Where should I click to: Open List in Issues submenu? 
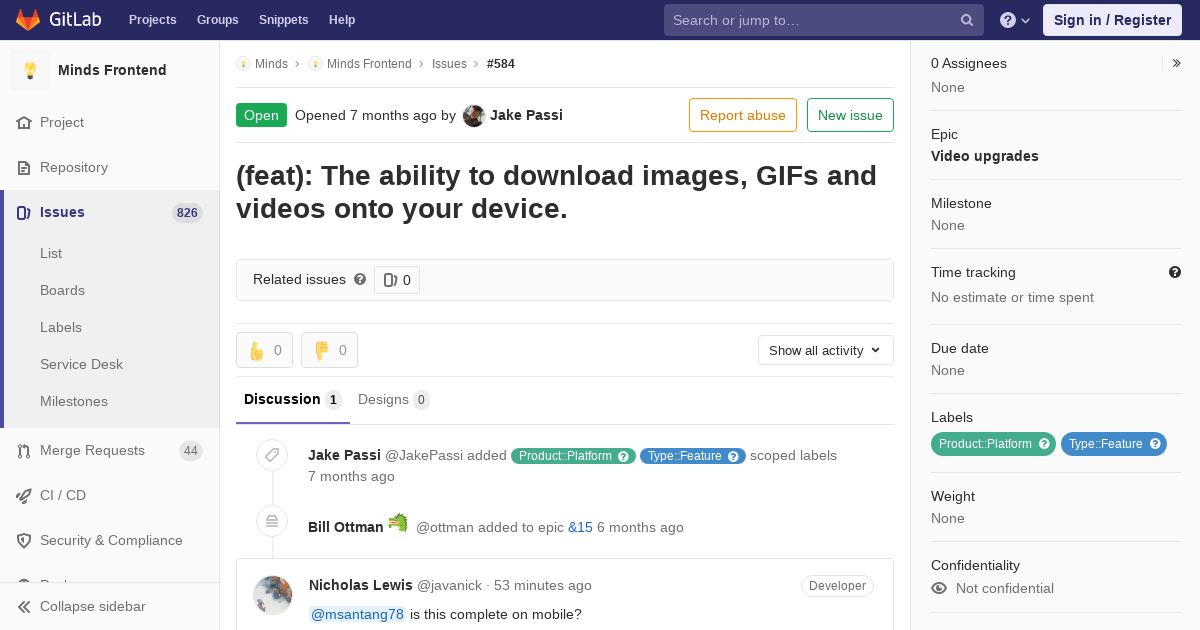pos(51,253)
